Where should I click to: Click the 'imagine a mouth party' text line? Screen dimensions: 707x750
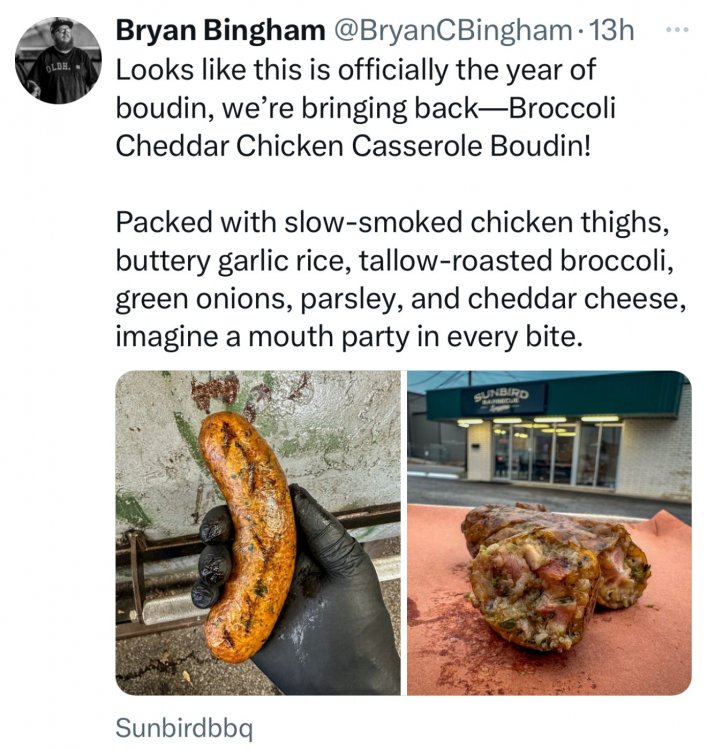pyautogui.click(x=347, y=337)
